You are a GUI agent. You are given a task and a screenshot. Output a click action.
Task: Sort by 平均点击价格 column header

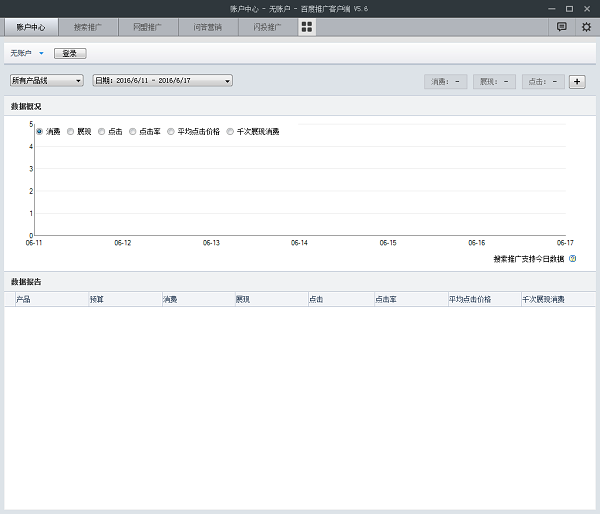pos(485,299)
